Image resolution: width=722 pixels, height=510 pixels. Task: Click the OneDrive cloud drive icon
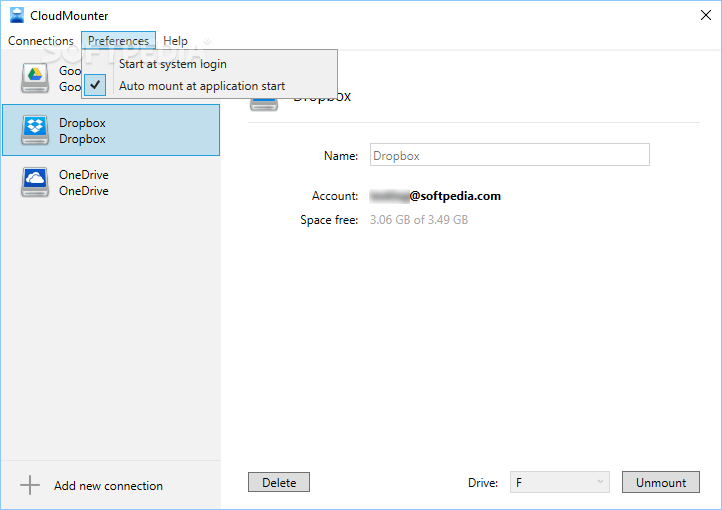tap(36, 182)
